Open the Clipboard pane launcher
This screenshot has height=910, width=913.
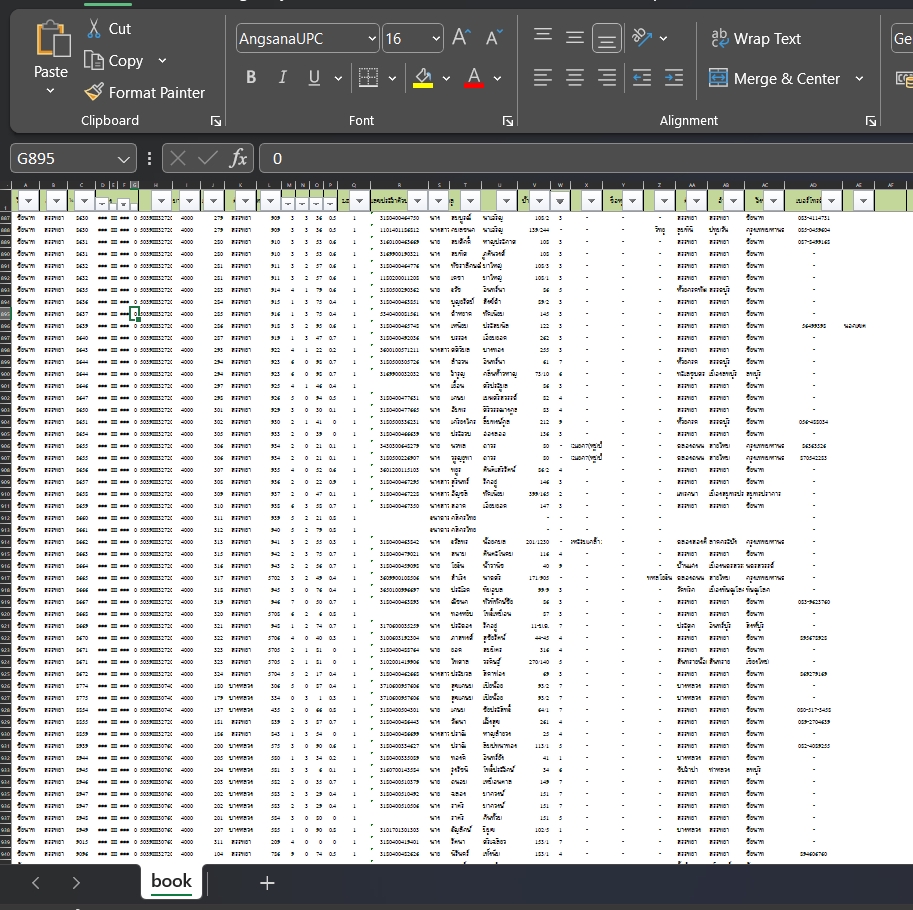216,121
